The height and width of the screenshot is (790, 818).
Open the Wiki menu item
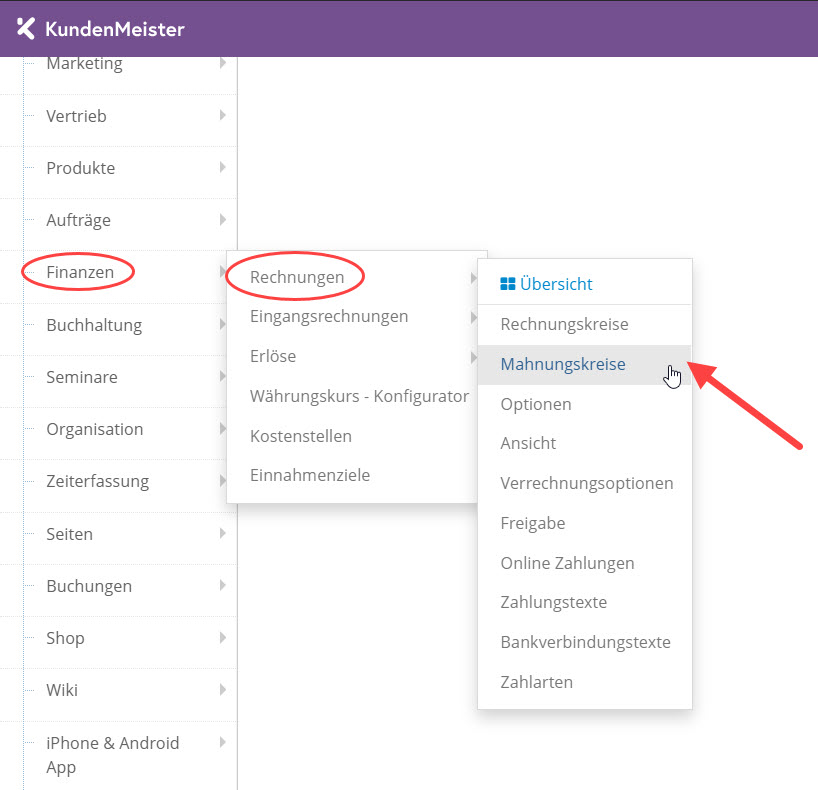coord(62,690)
